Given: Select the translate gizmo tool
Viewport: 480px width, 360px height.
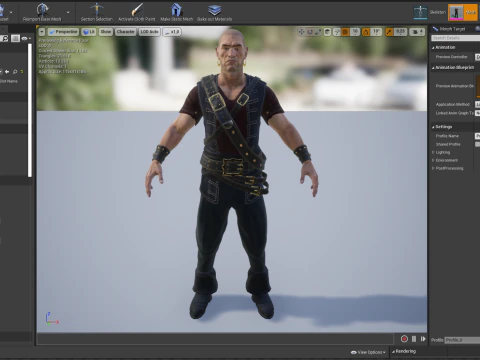Looking at the screenshot, I should (x=302, y=32).
